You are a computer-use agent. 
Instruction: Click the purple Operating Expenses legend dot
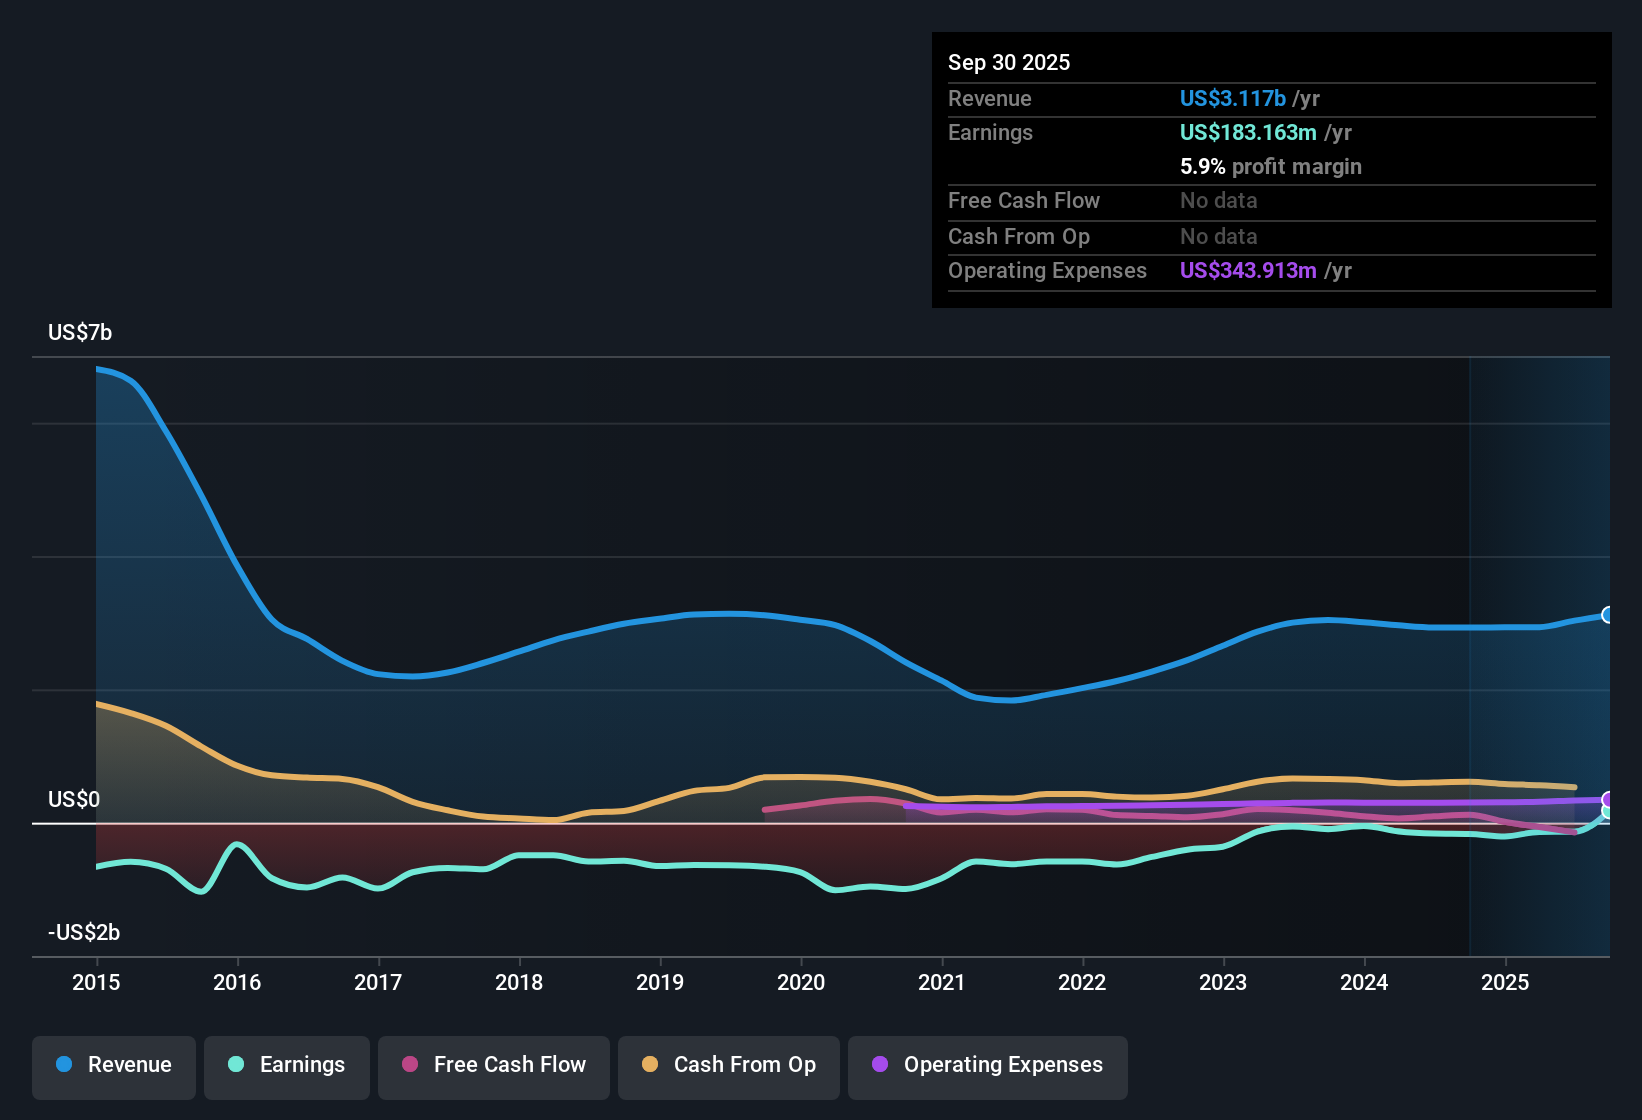pos(880,1066)
